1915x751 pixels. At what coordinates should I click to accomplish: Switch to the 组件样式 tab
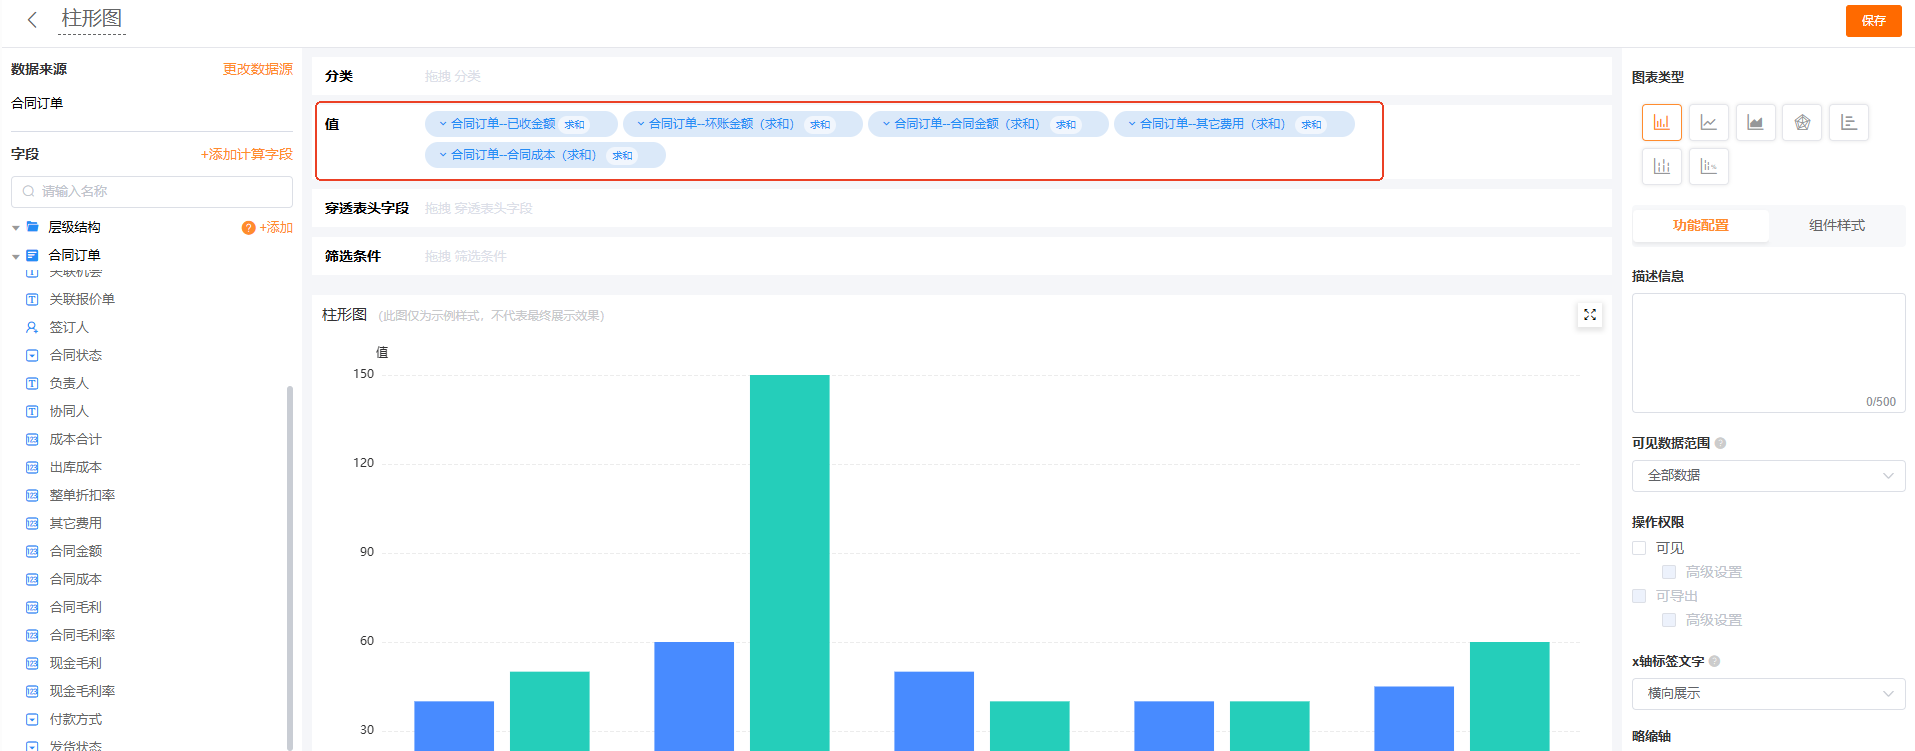click(x=1836, y=226)
